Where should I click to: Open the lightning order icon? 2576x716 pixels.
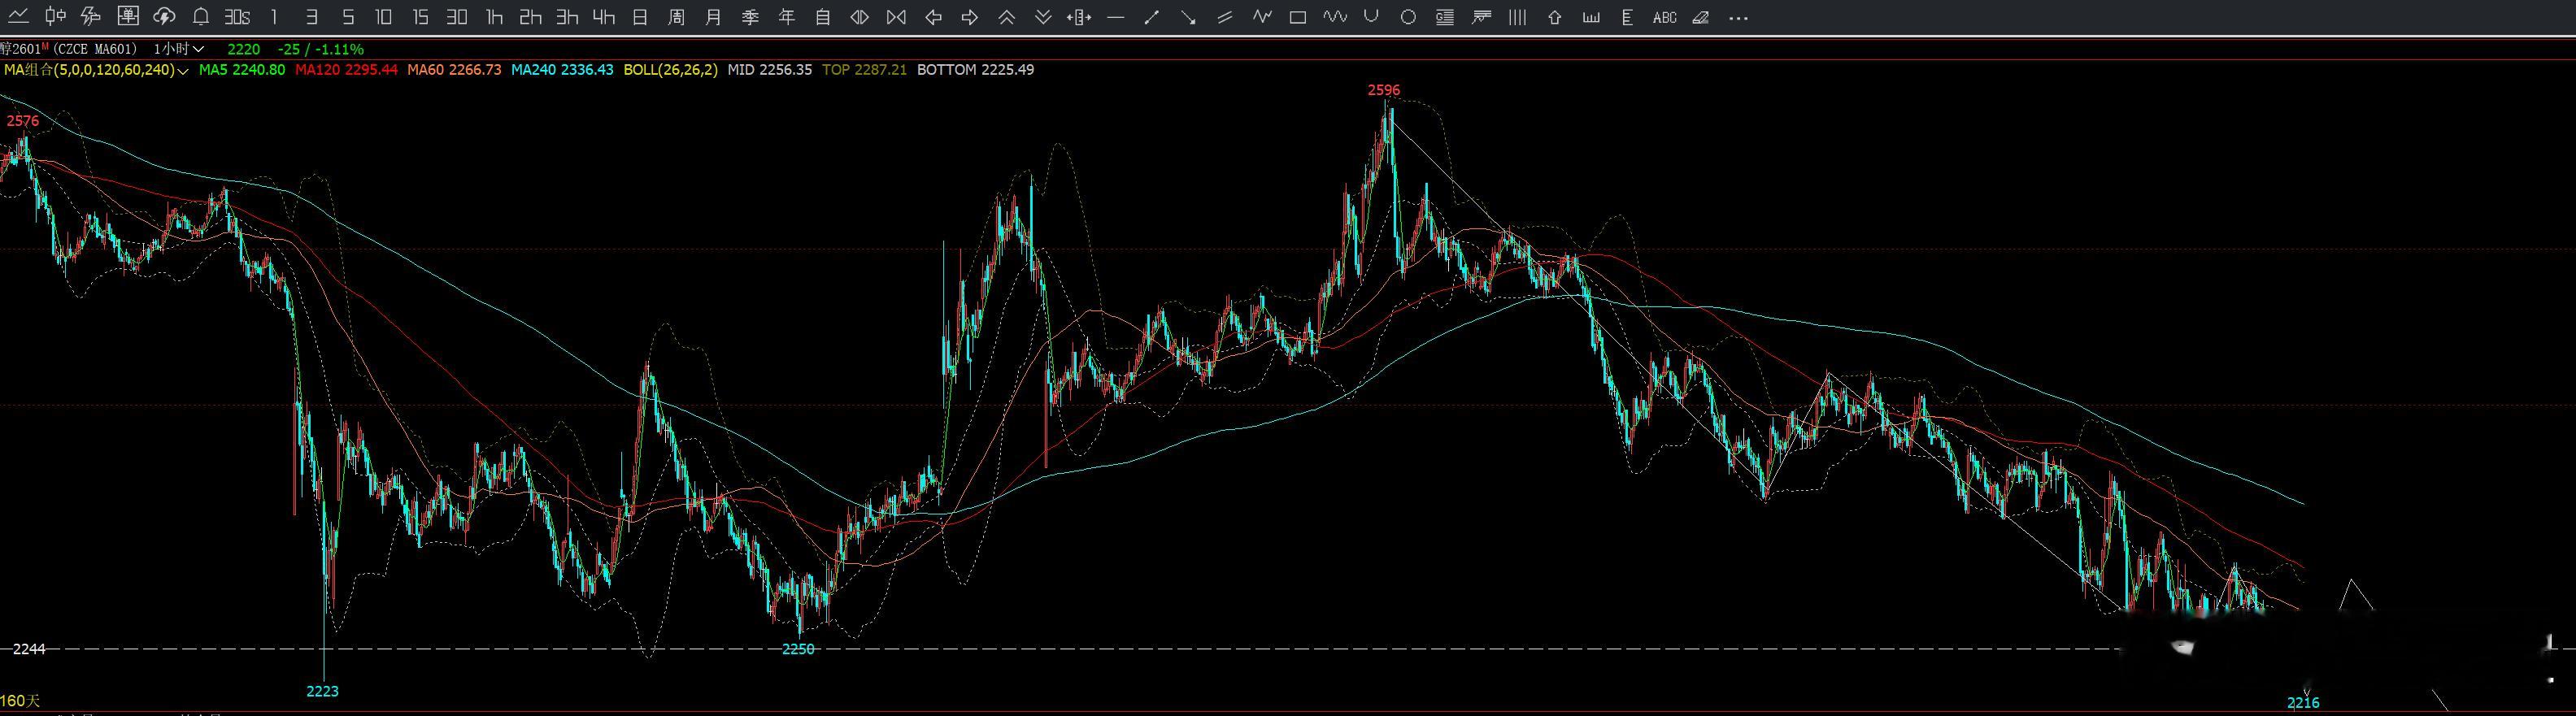(x=91, y=17)
